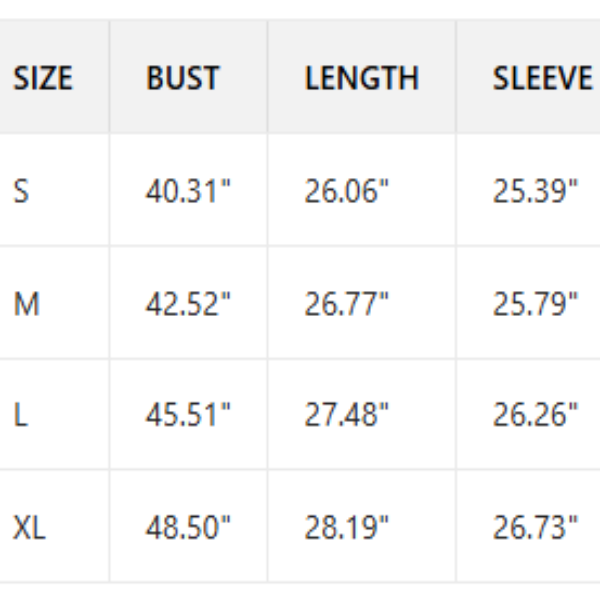Select the 26.77" length cell
The width and height of the screenshot is (600, 600).
(x=347, y=303)
